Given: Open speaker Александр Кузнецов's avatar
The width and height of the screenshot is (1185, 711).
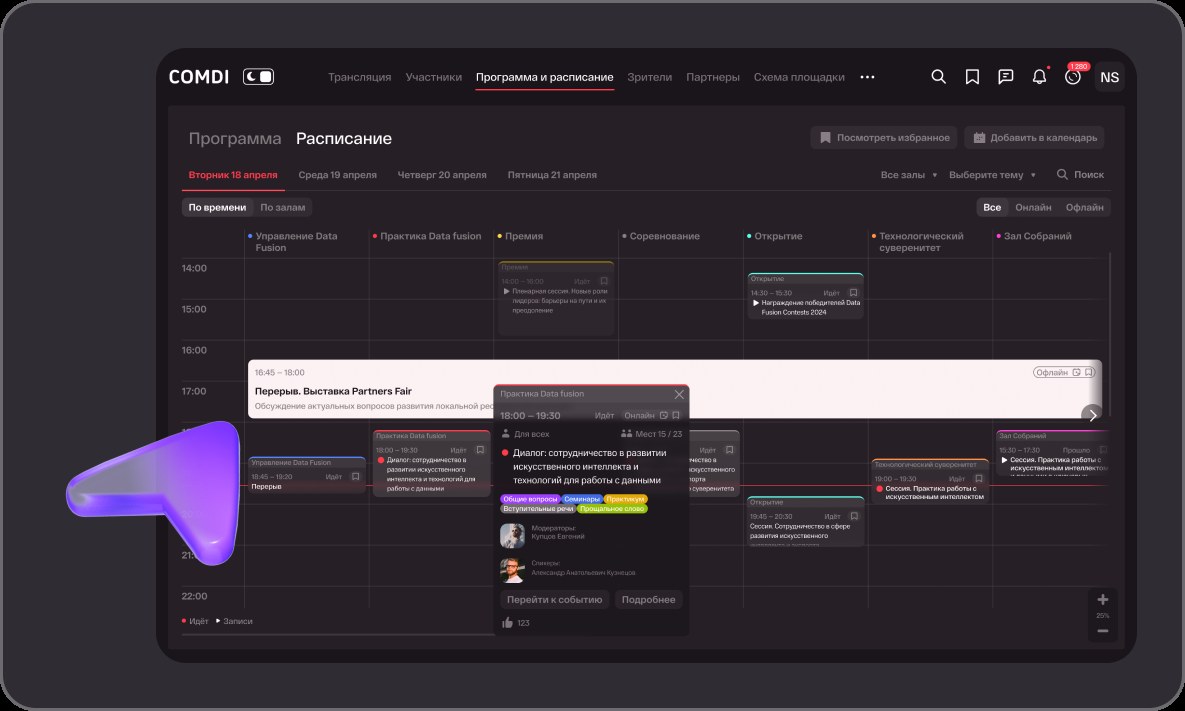Looking at the screenshot, I should click(x=512, y=570).
